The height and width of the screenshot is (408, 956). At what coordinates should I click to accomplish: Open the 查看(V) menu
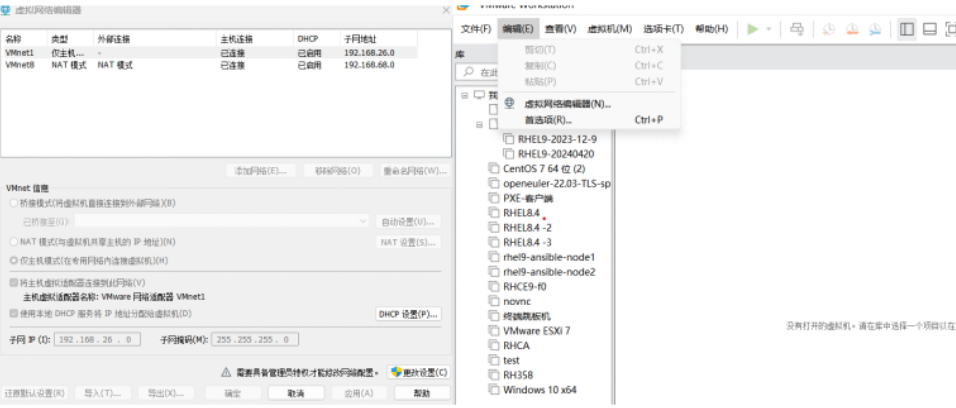coord(560,29)
